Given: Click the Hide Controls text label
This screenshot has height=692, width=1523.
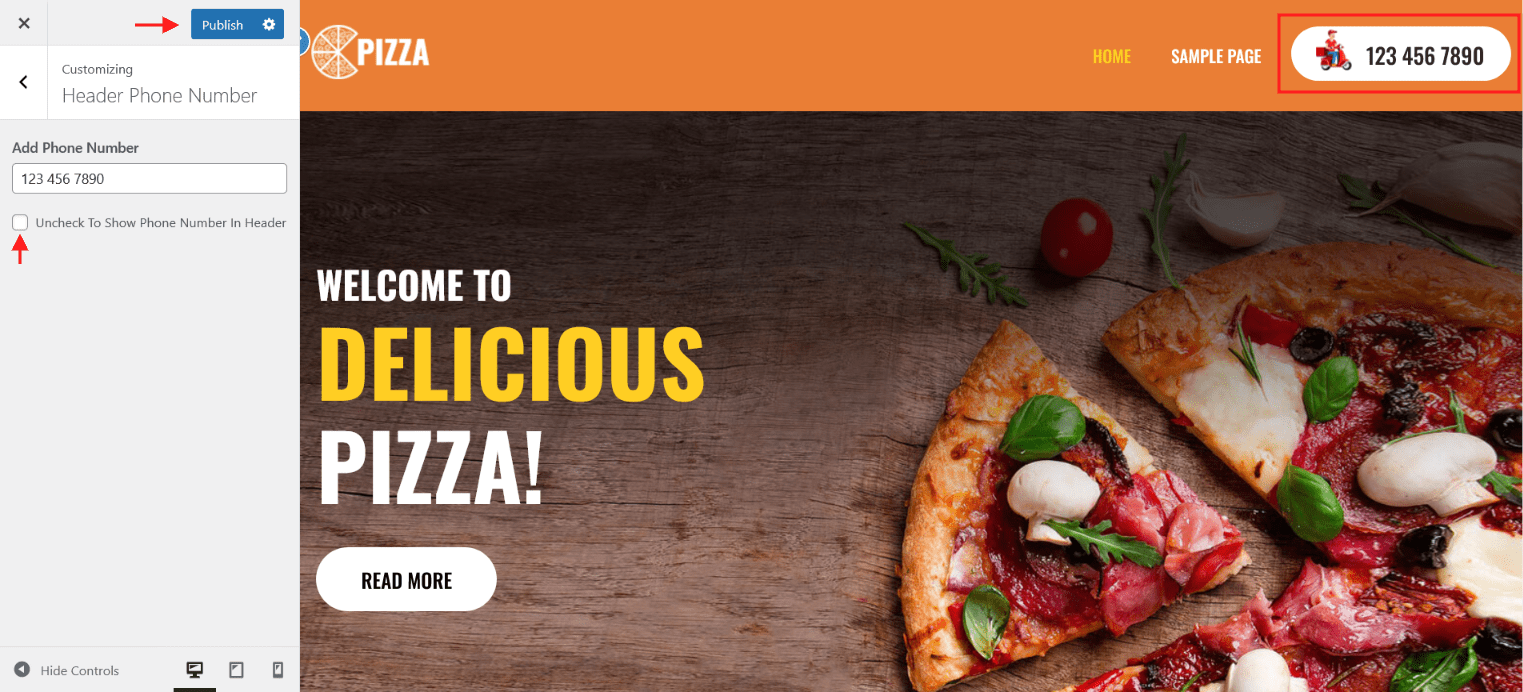Looking at the screenshot, I should pos(80,670).
